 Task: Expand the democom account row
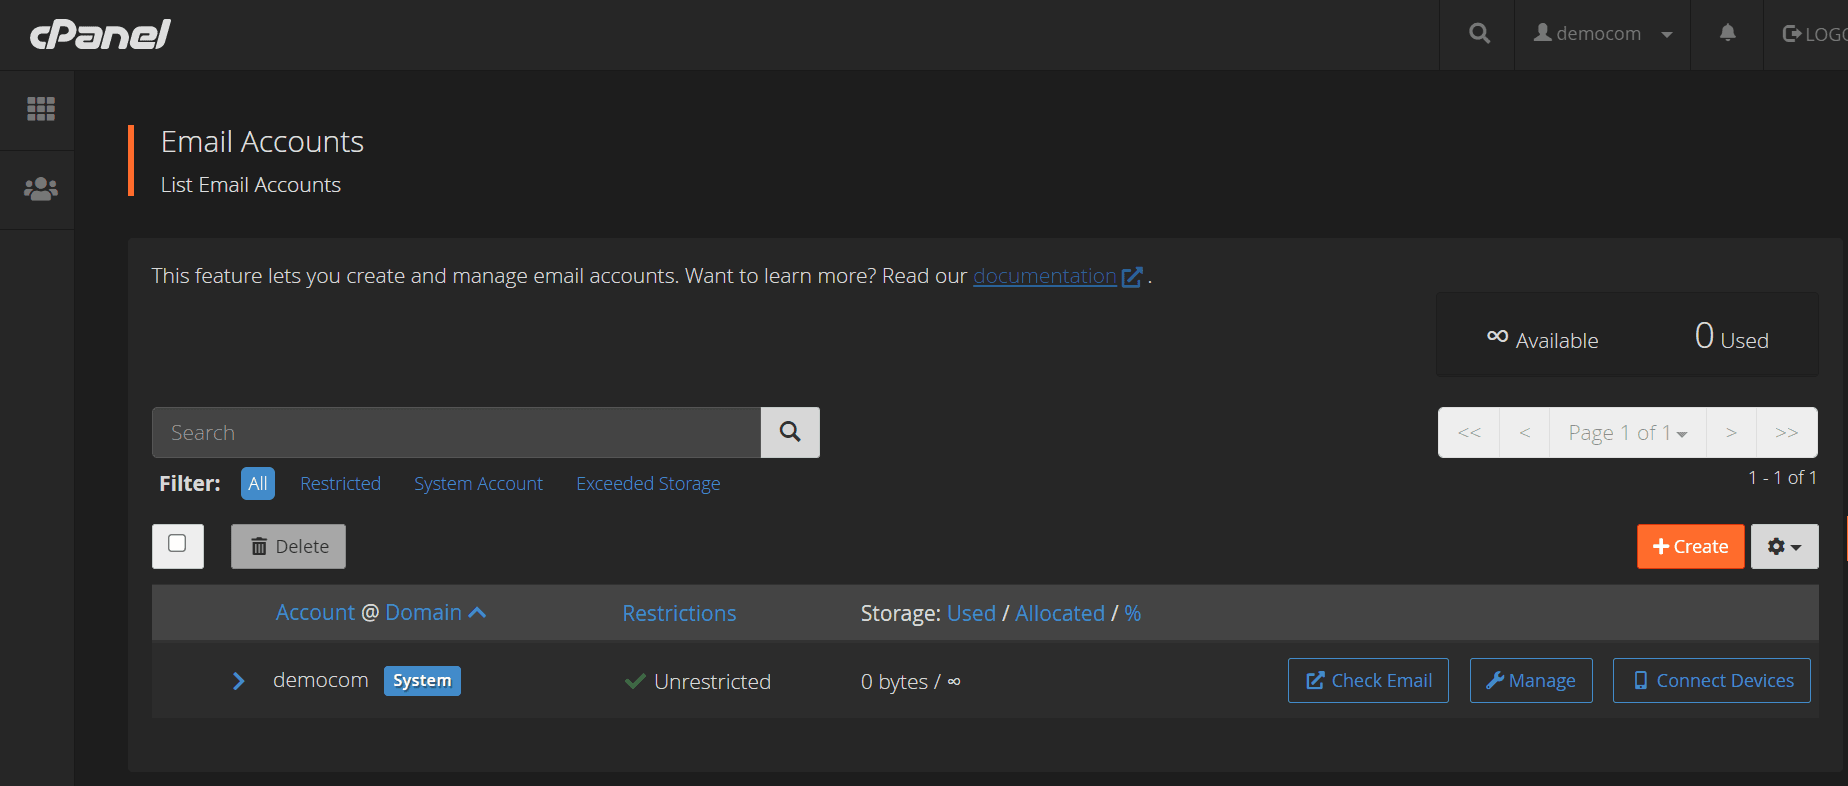pos(238,681)
